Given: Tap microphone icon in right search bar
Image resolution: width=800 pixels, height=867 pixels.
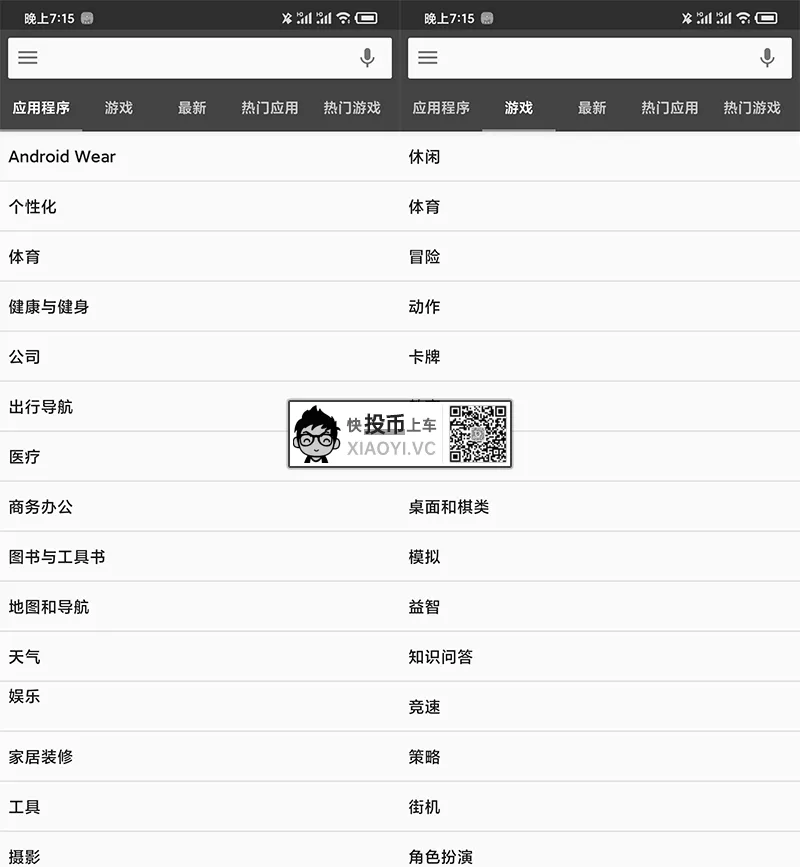Looking at the screenshot, I should [x=767, y=58].
